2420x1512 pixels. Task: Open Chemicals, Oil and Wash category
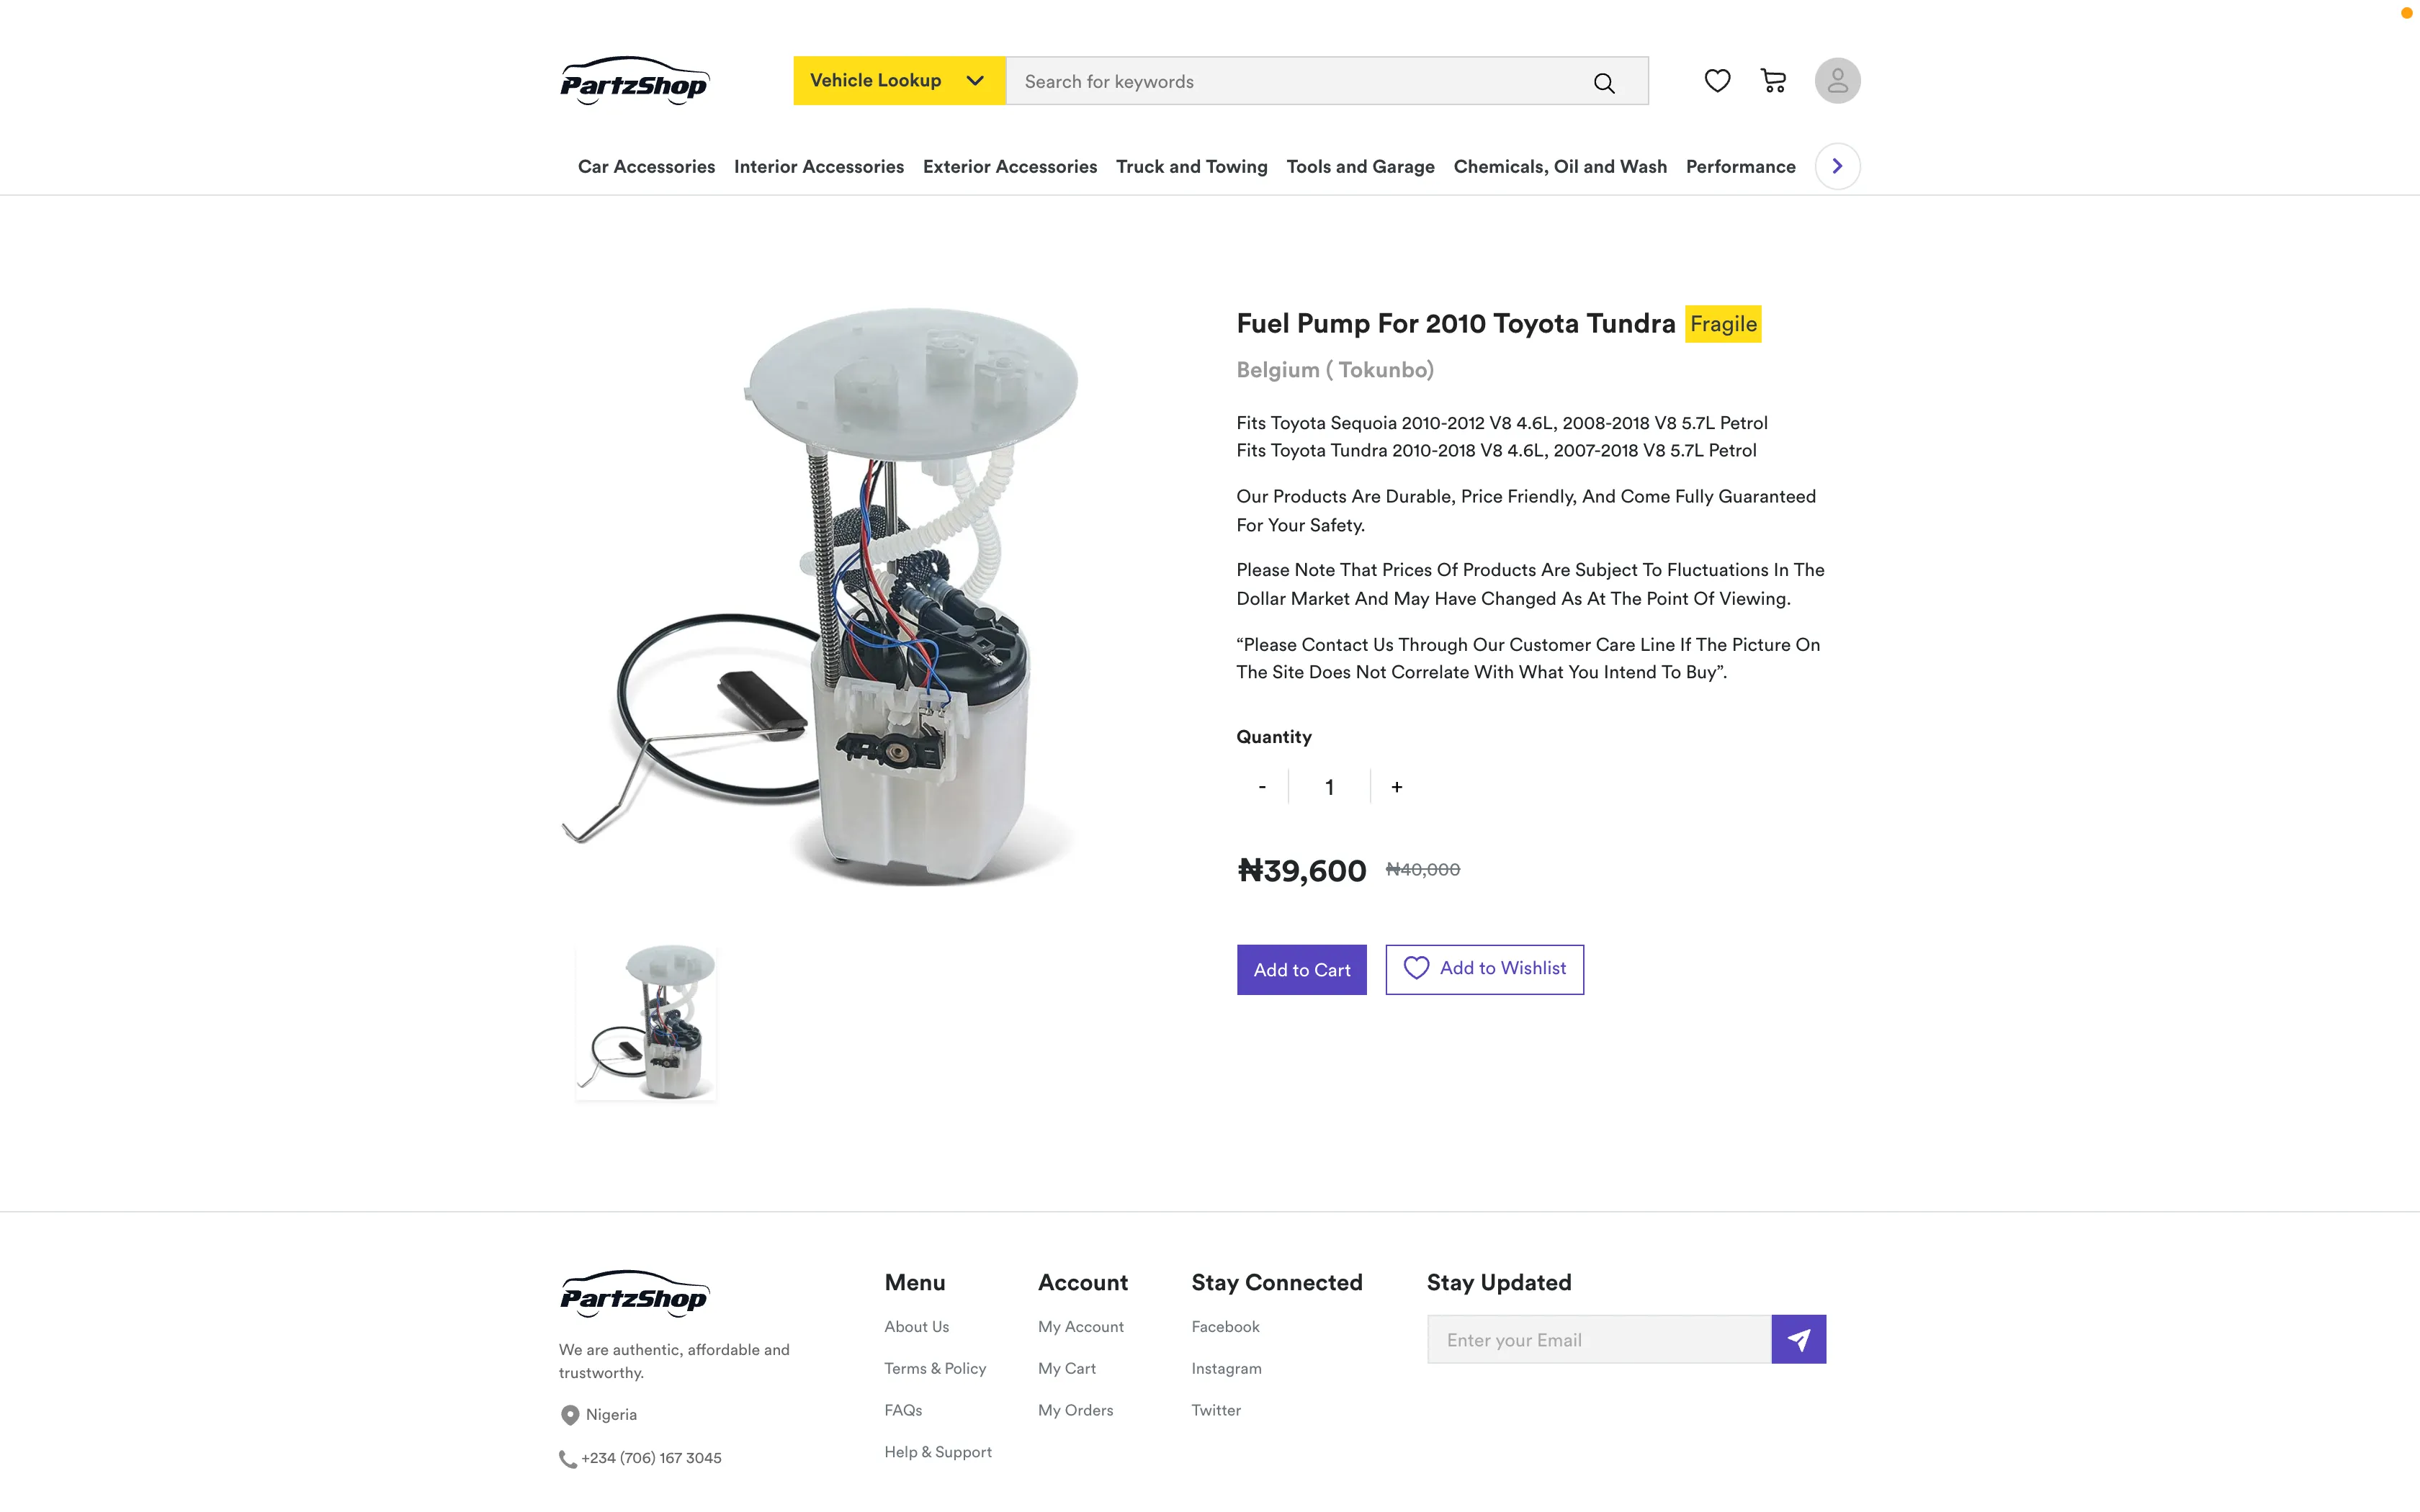click(1559, 167)
